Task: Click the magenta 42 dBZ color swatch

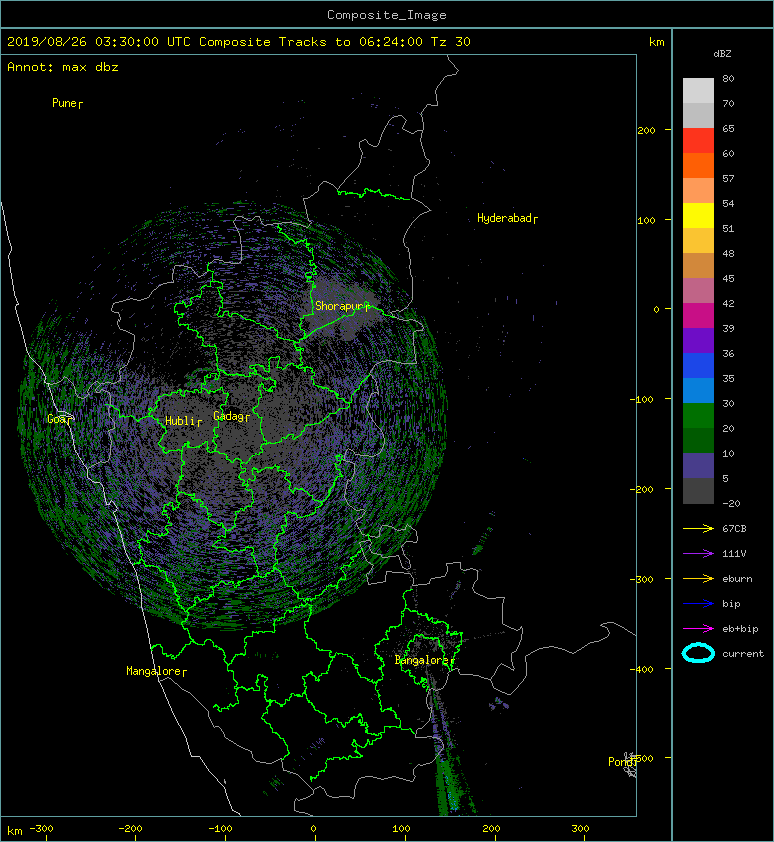Action: 698,316
